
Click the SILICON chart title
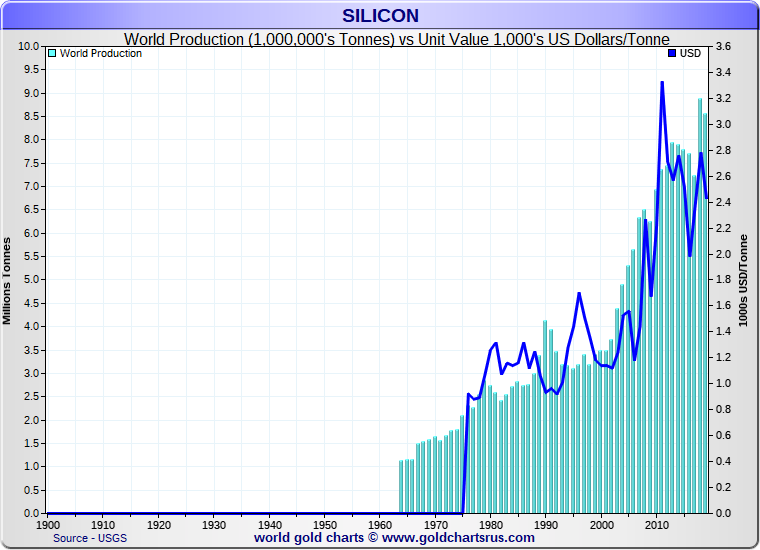(380, 16)
